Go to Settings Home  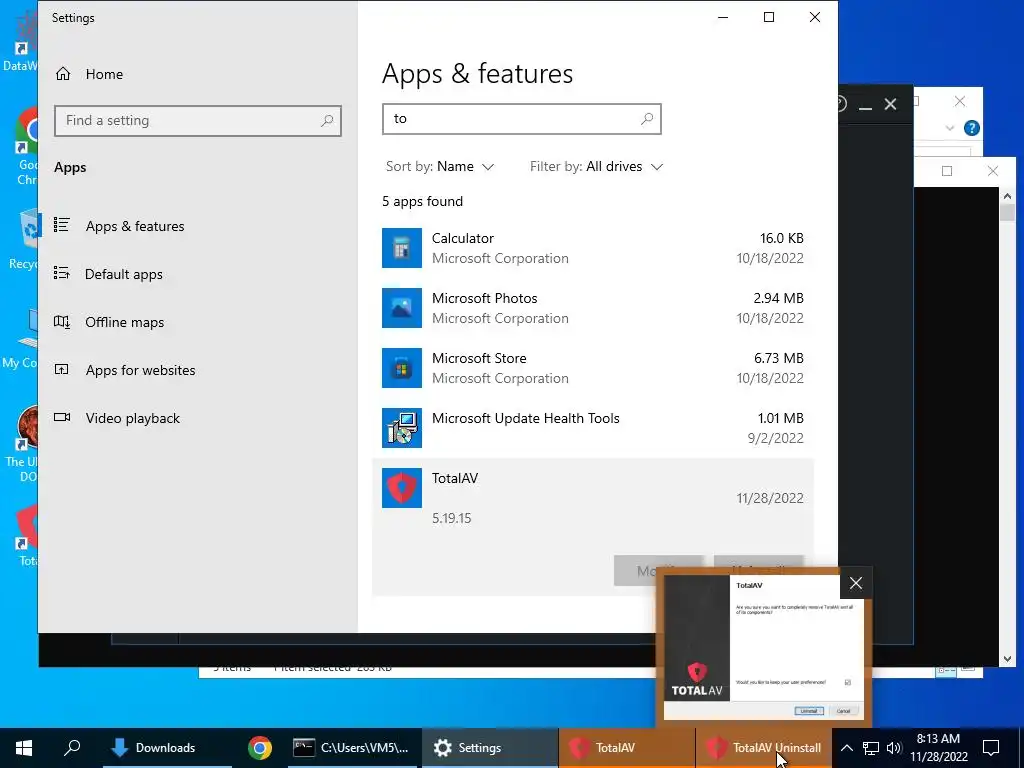[89, 74]
